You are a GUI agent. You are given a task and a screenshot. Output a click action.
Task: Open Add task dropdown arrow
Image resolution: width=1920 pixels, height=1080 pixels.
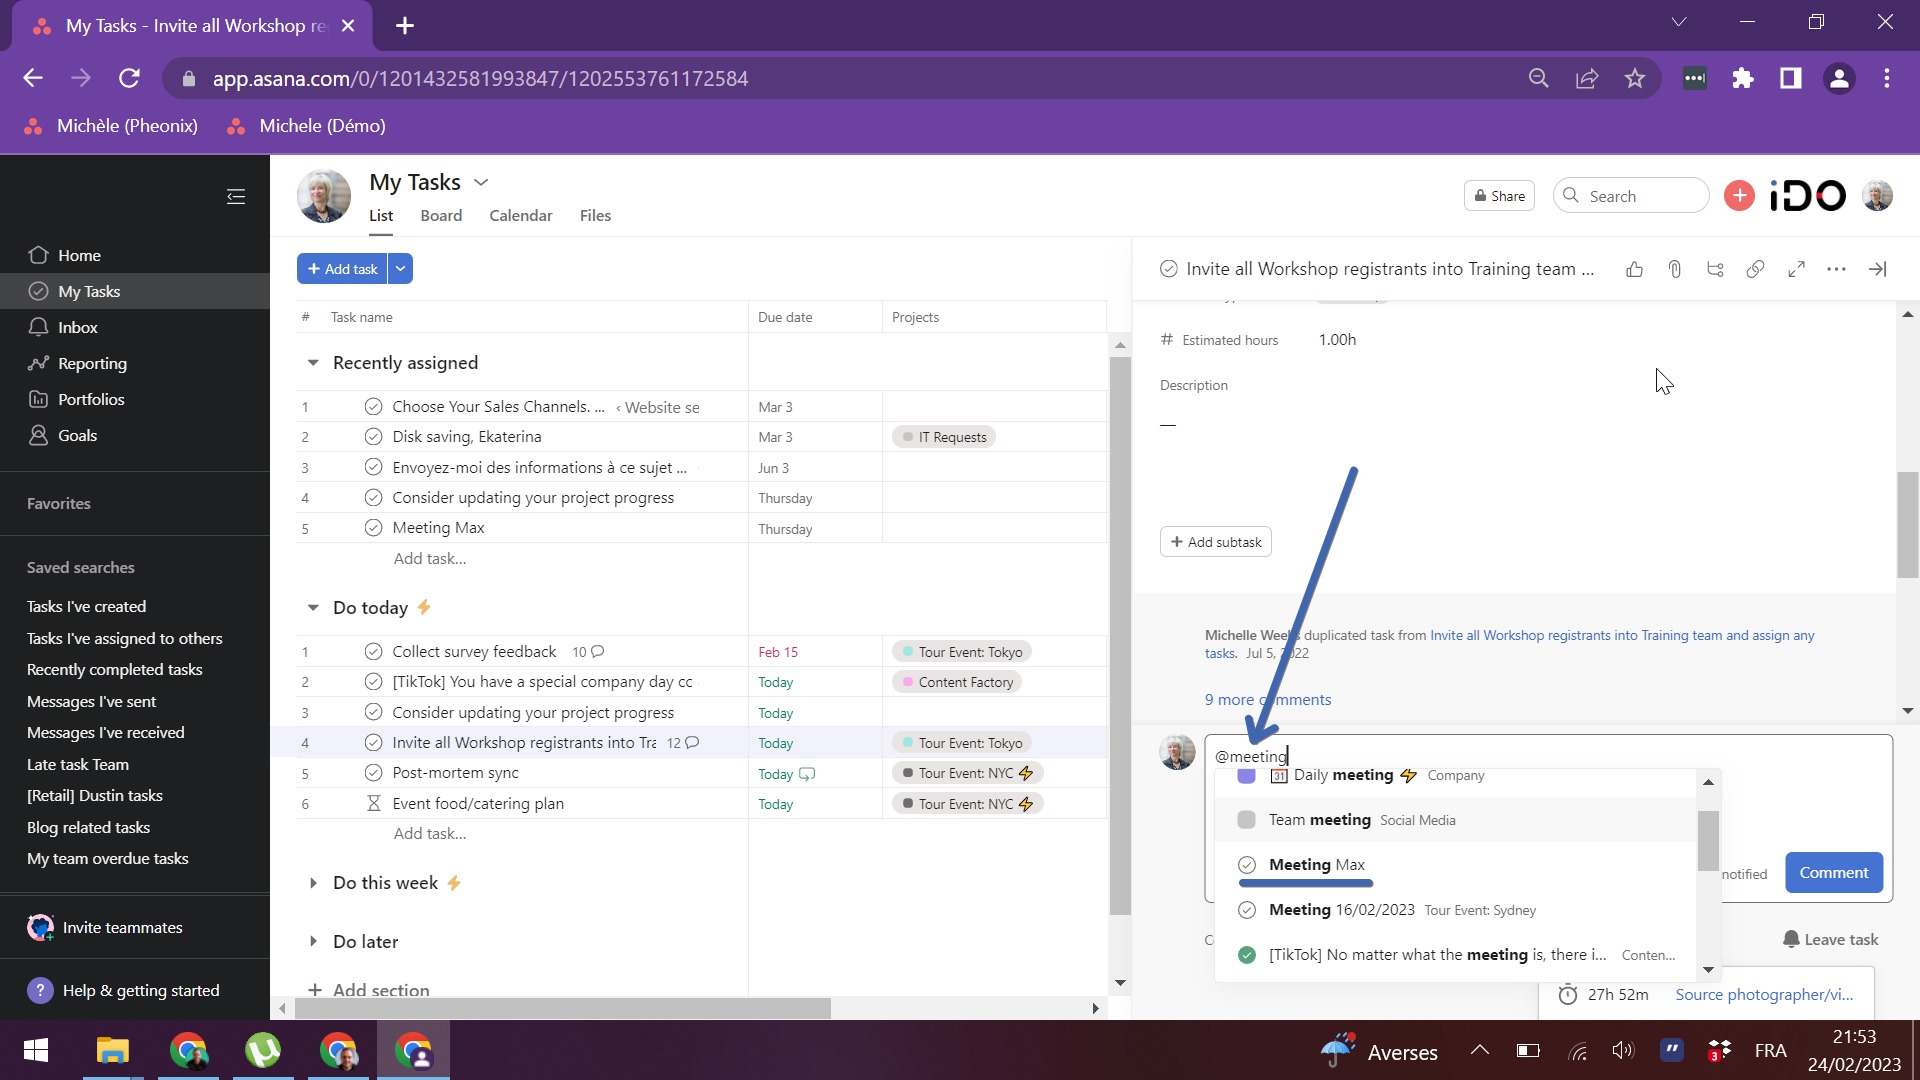(400, 268)
